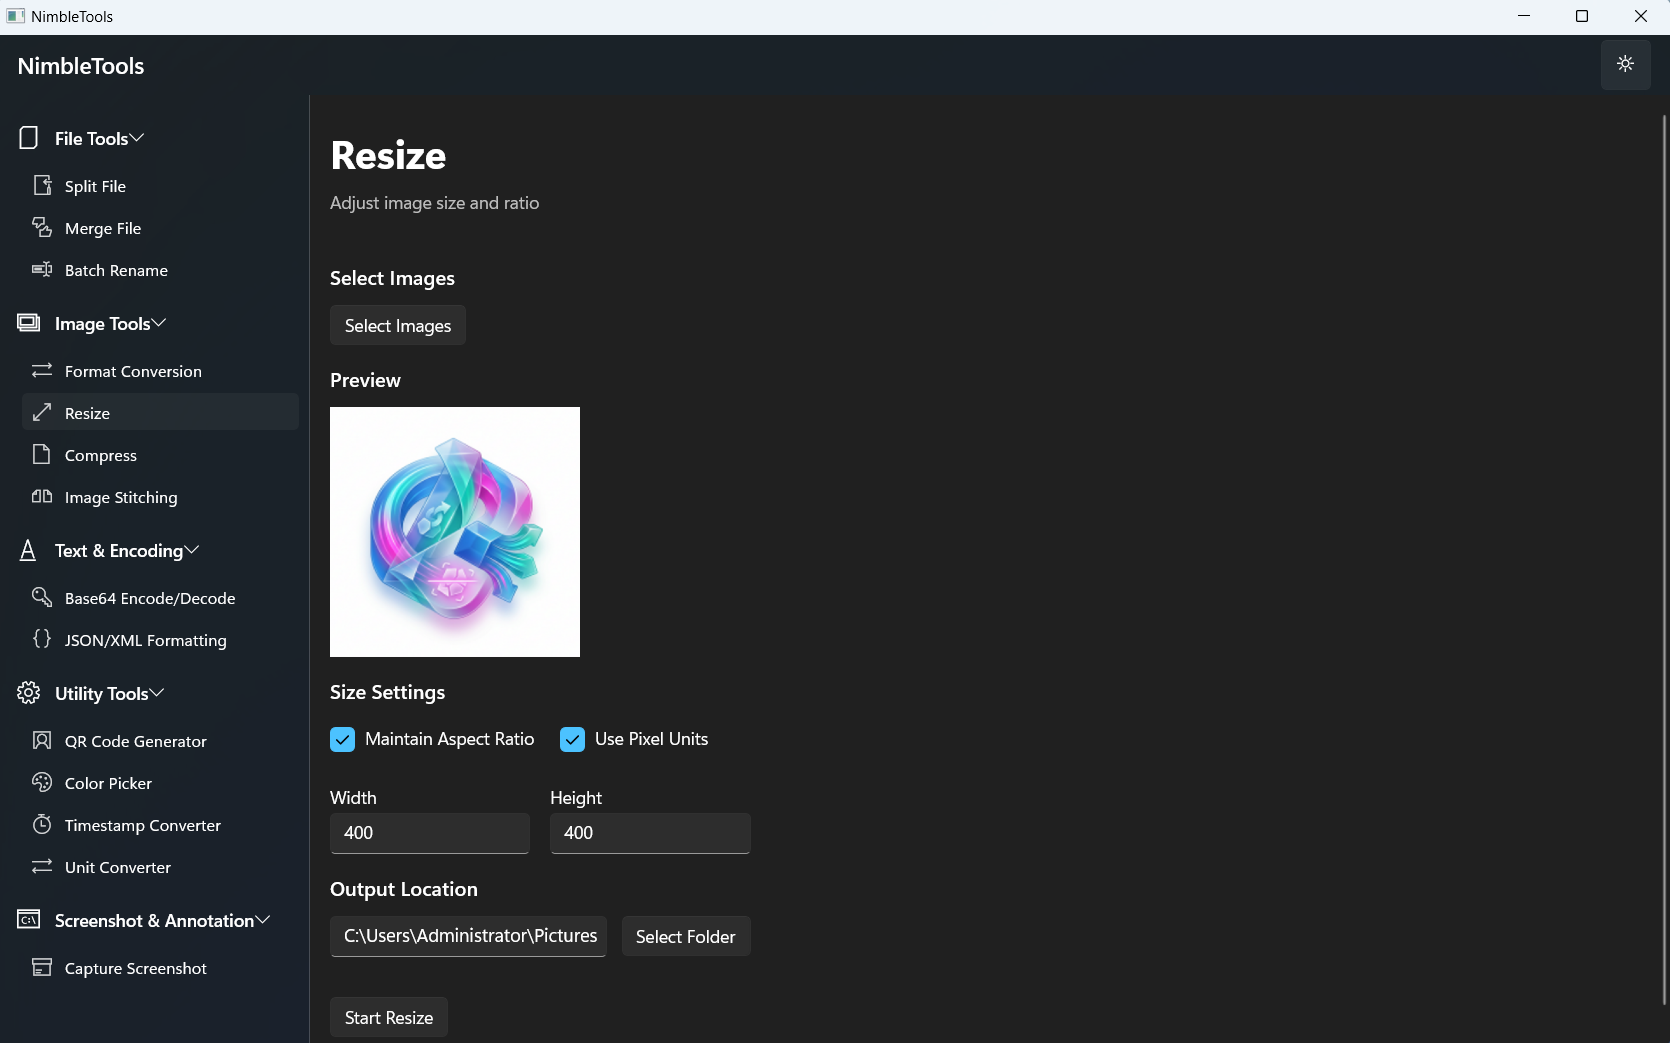Open the Merge File tool icon

(42, 227)
